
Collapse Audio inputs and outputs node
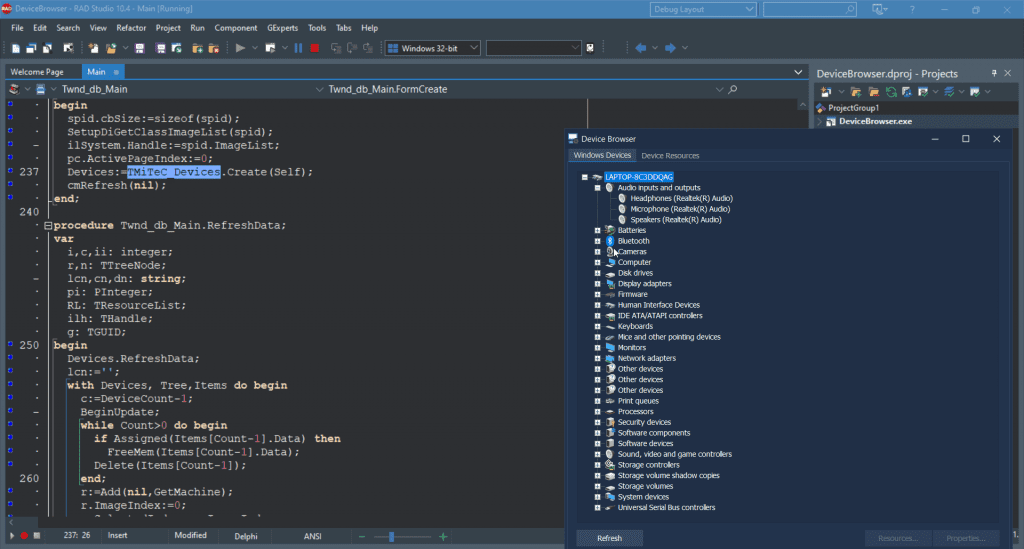598,187
